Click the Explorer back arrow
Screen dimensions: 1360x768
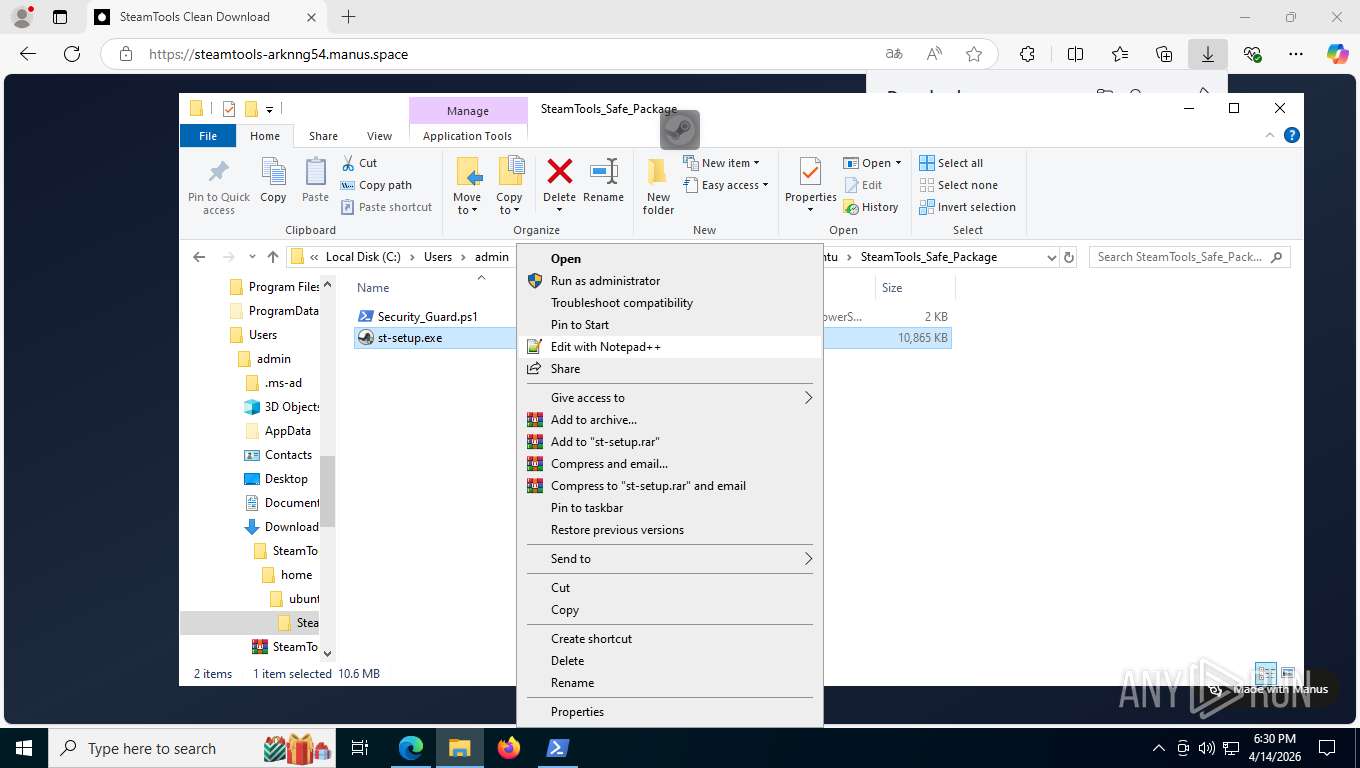tap(198, 257)
